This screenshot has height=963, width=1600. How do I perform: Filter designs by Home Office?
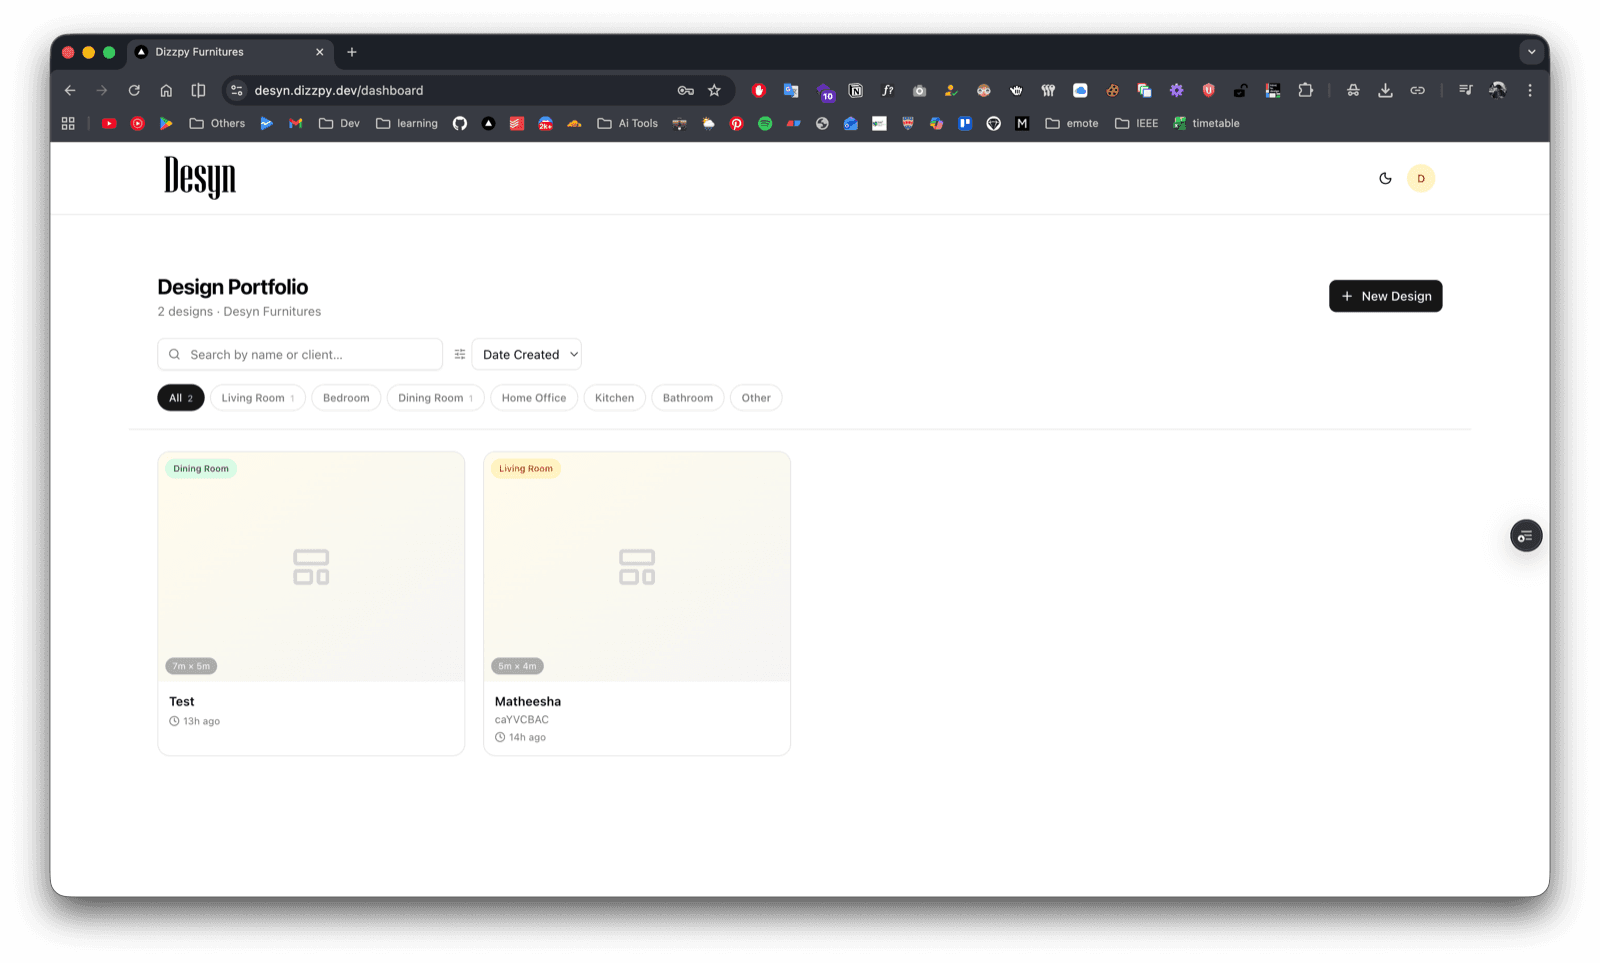(x=534, y=398)
